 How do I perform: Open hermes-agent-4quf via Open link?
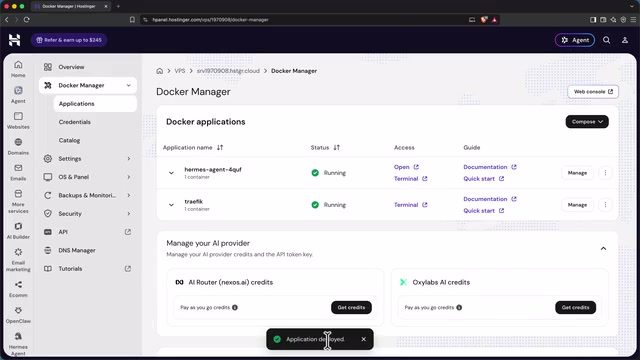pyautogui.click(x=406, y=167)
